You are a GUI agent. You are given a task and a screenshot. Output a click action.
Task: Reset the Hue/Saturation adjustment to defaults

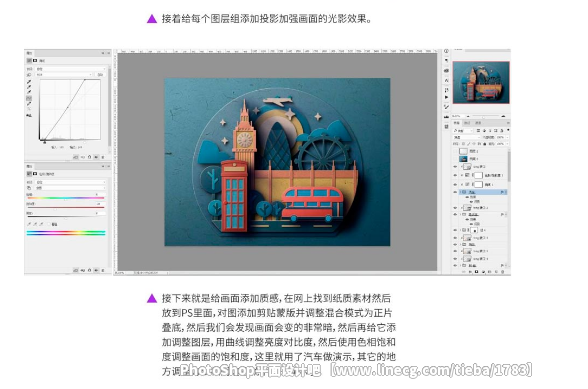coord(90,270)
